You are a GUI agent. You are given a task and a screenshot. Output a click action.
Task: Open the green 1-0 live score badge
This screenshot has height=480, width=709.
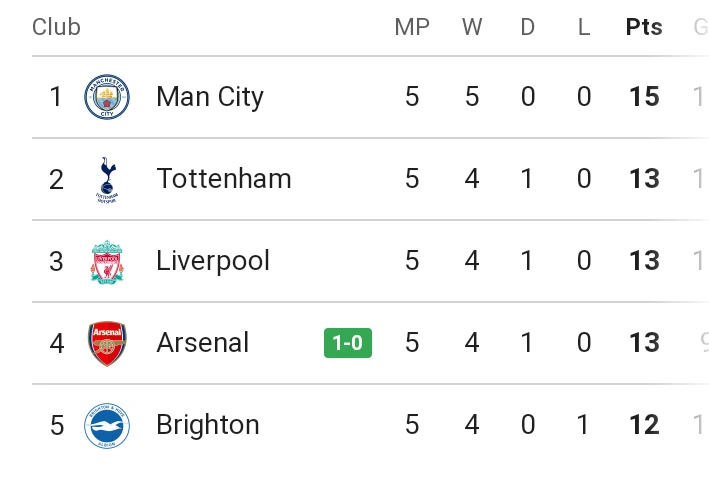[348, 343]
